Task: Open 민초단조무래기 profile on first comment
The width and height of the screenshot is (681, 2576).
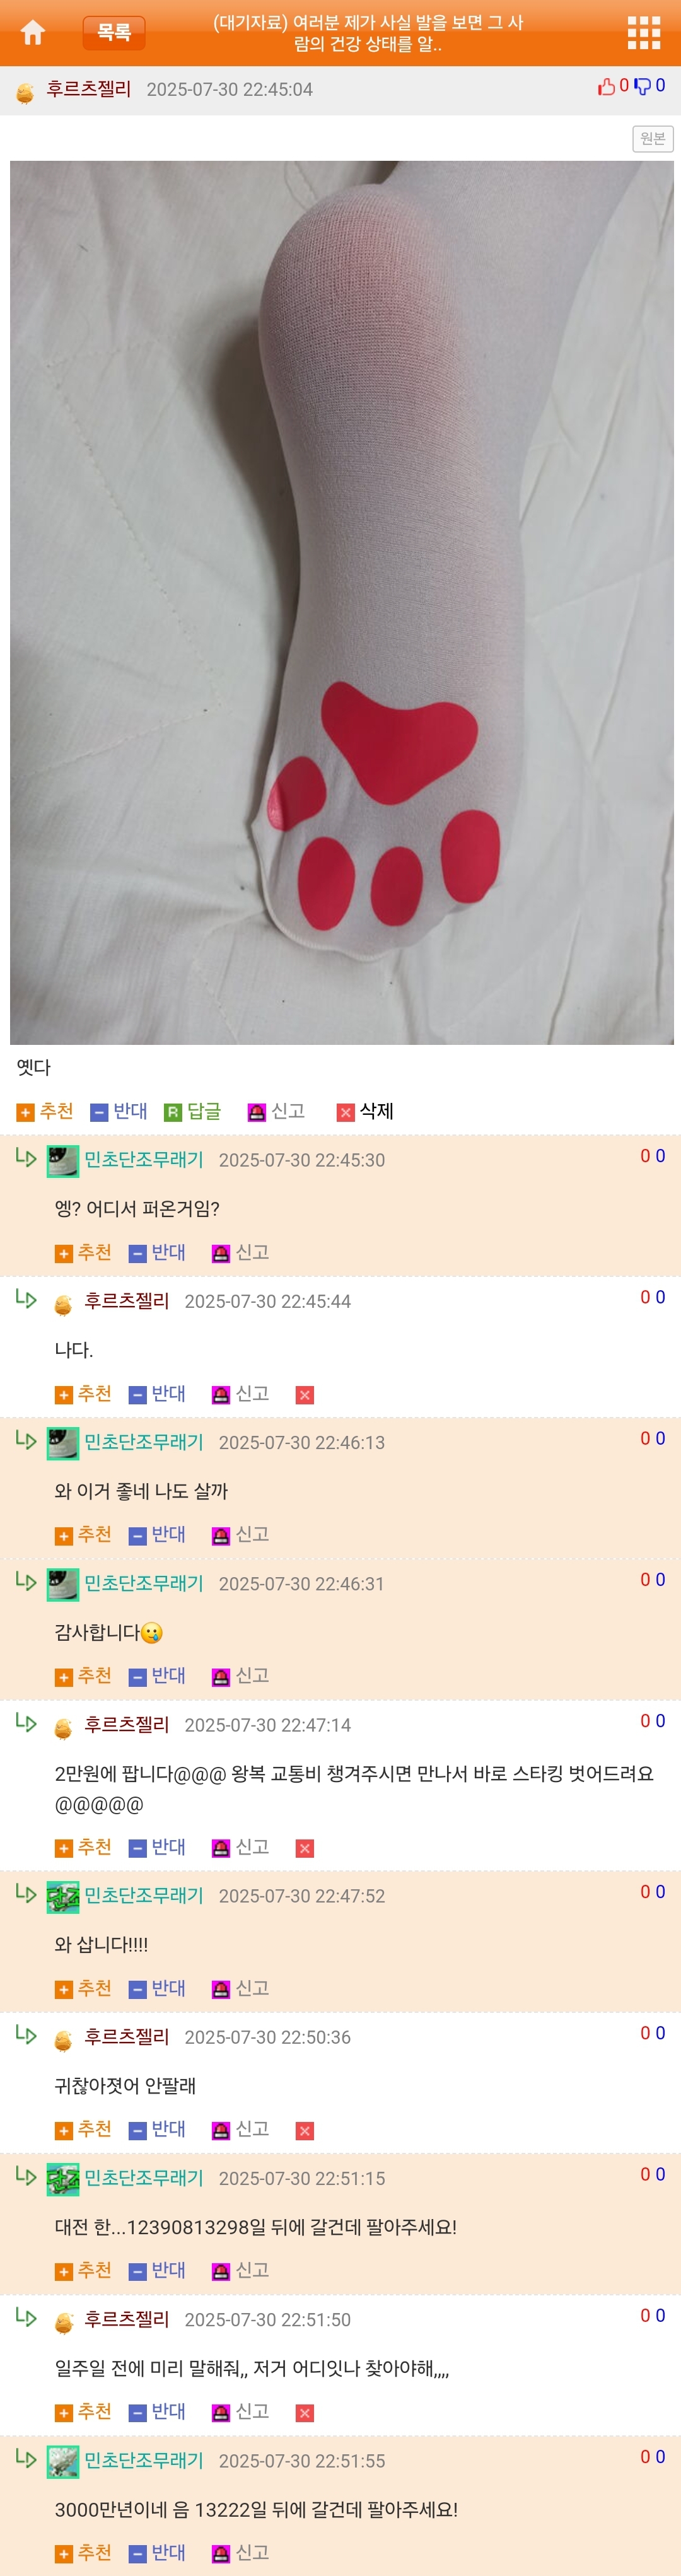Action: (x=143, y=1160)
